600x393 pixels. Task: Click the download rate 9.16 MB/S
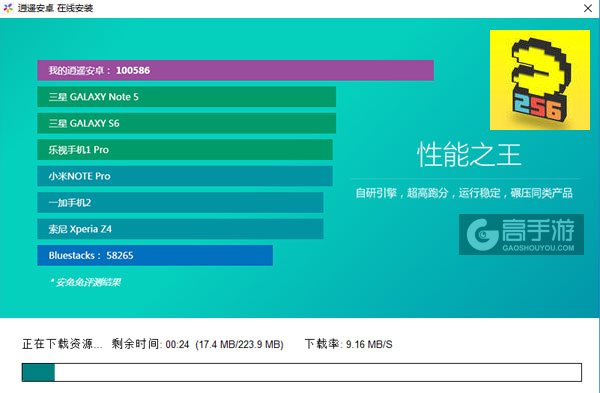[x=369, y=344]
